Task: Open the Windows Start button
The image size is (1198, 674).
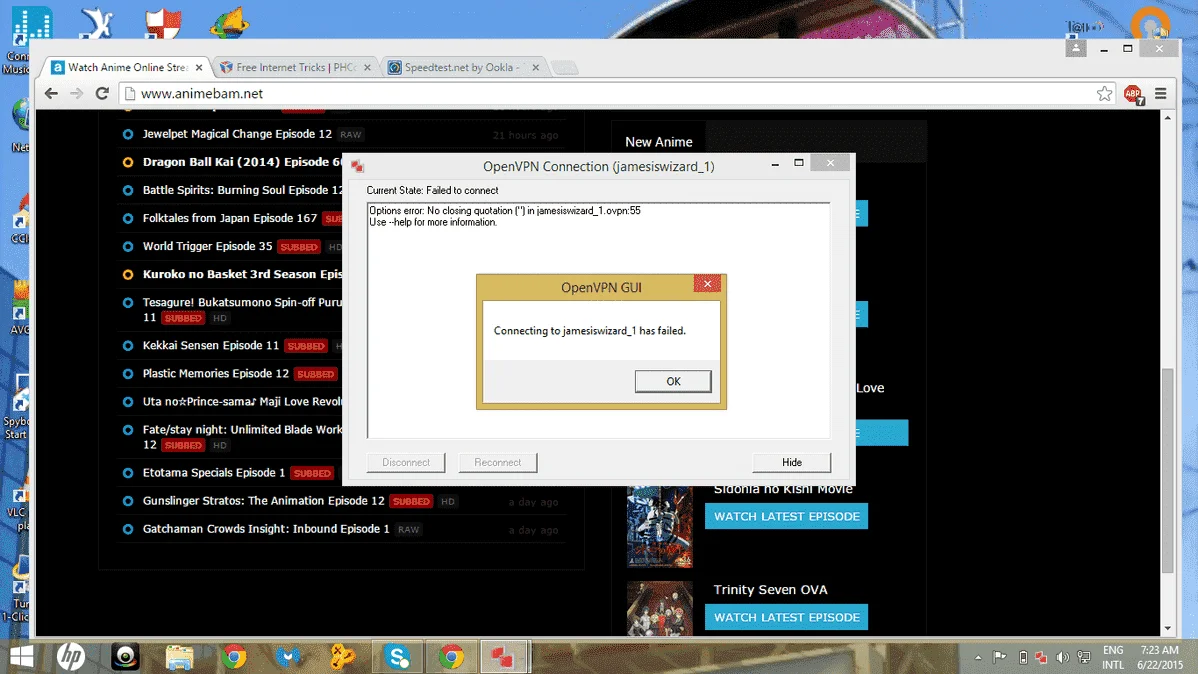Action: click(x=21, y=656)
